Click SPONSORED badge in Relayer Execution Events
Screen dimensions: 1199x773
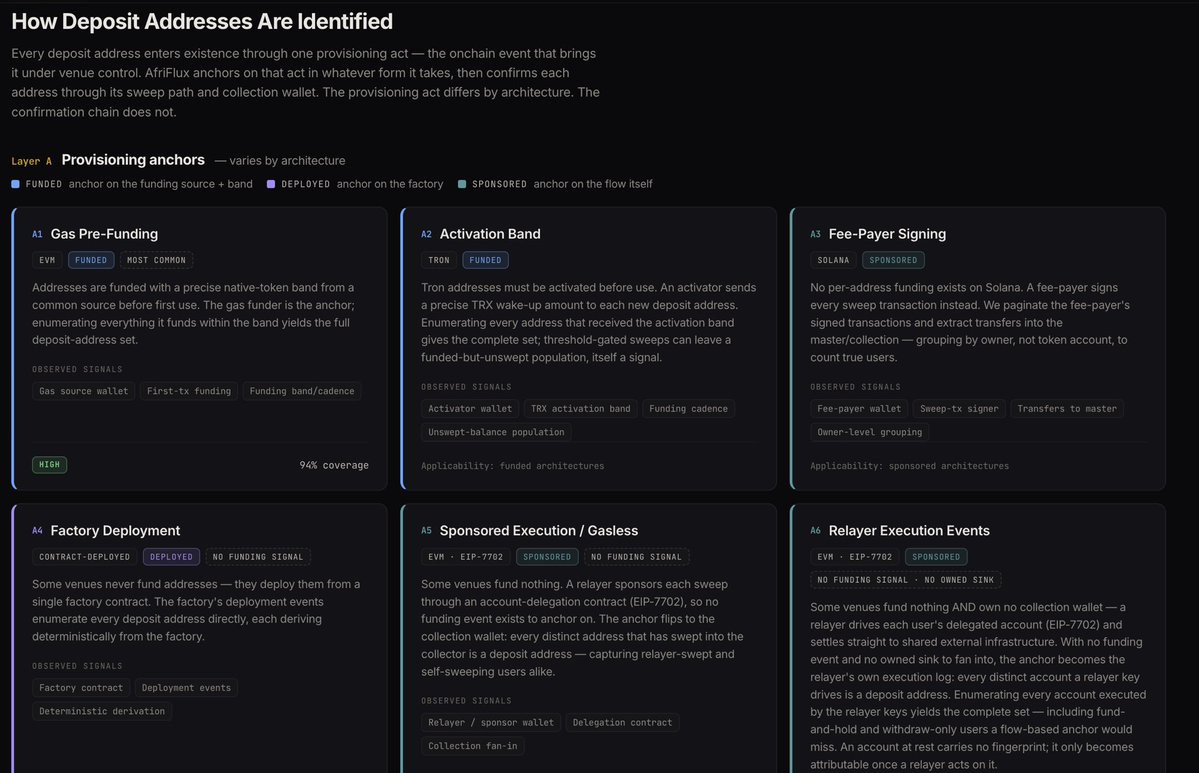point(936,557)
